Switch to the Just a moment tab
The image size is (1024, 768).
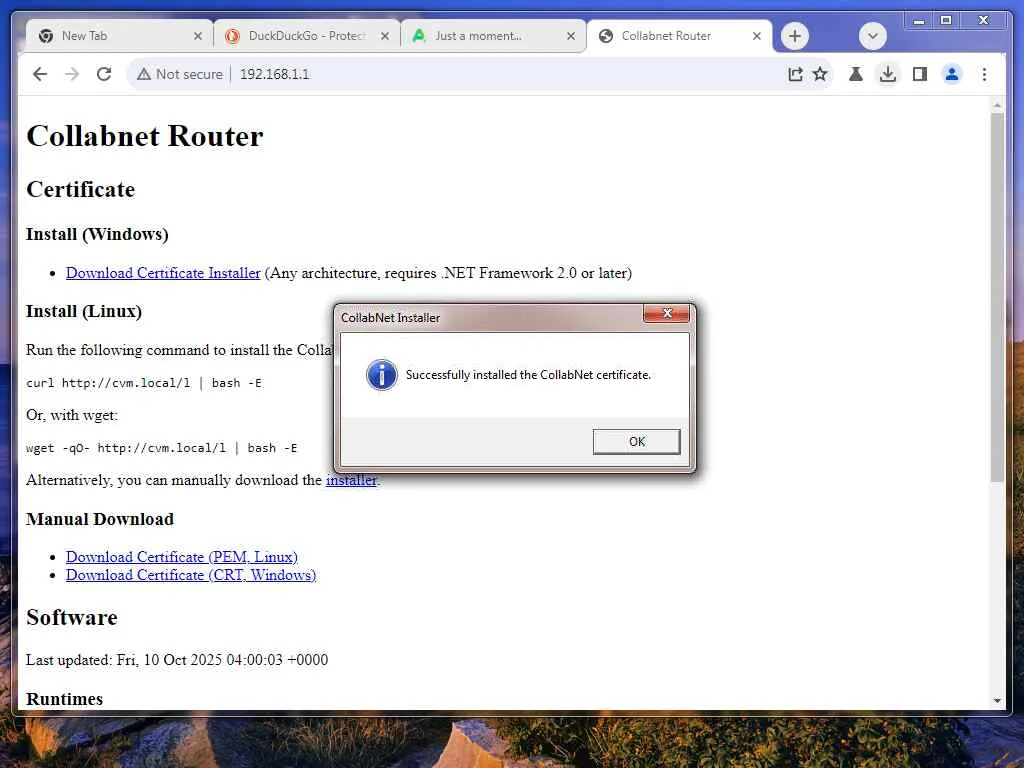(493, 36)
